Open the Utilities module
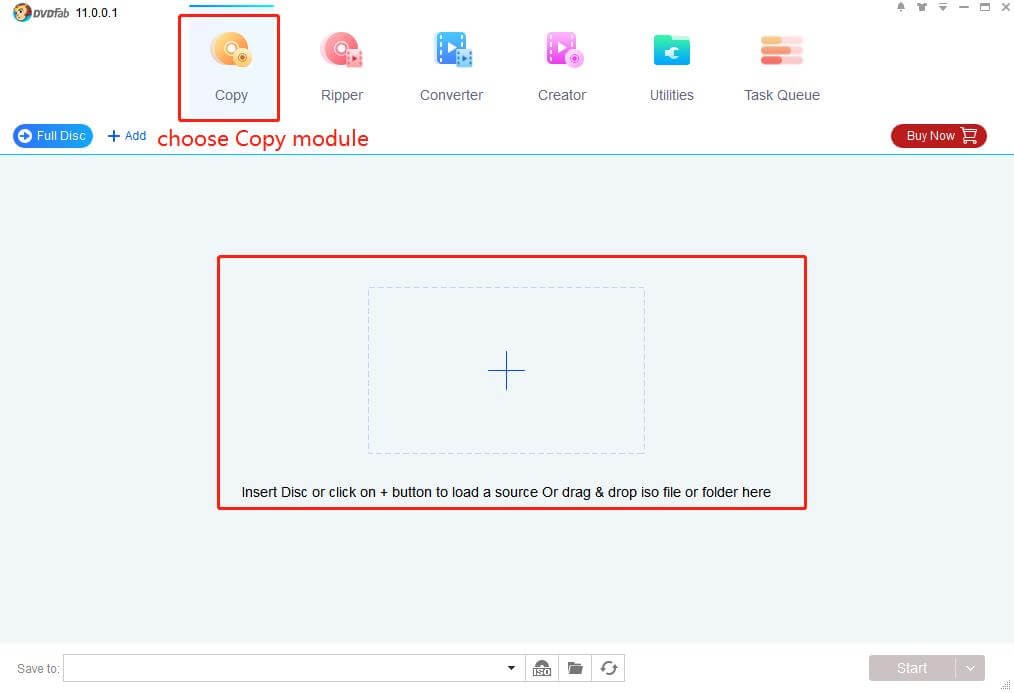 click(x=671, y=66)
